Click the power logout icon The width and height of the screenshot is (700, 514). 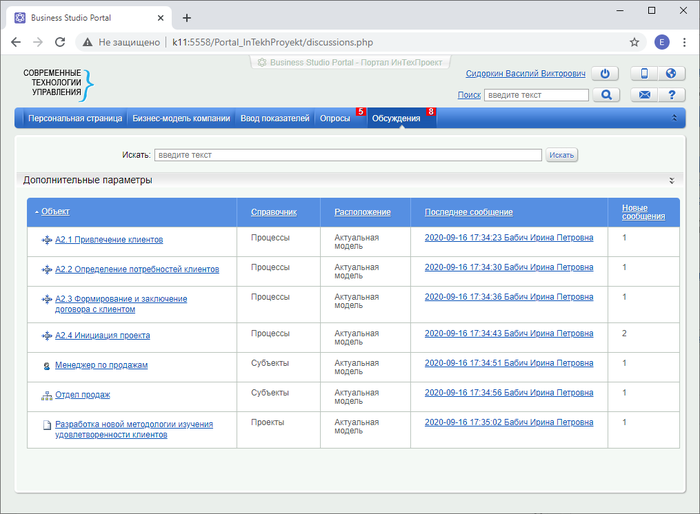605,74
